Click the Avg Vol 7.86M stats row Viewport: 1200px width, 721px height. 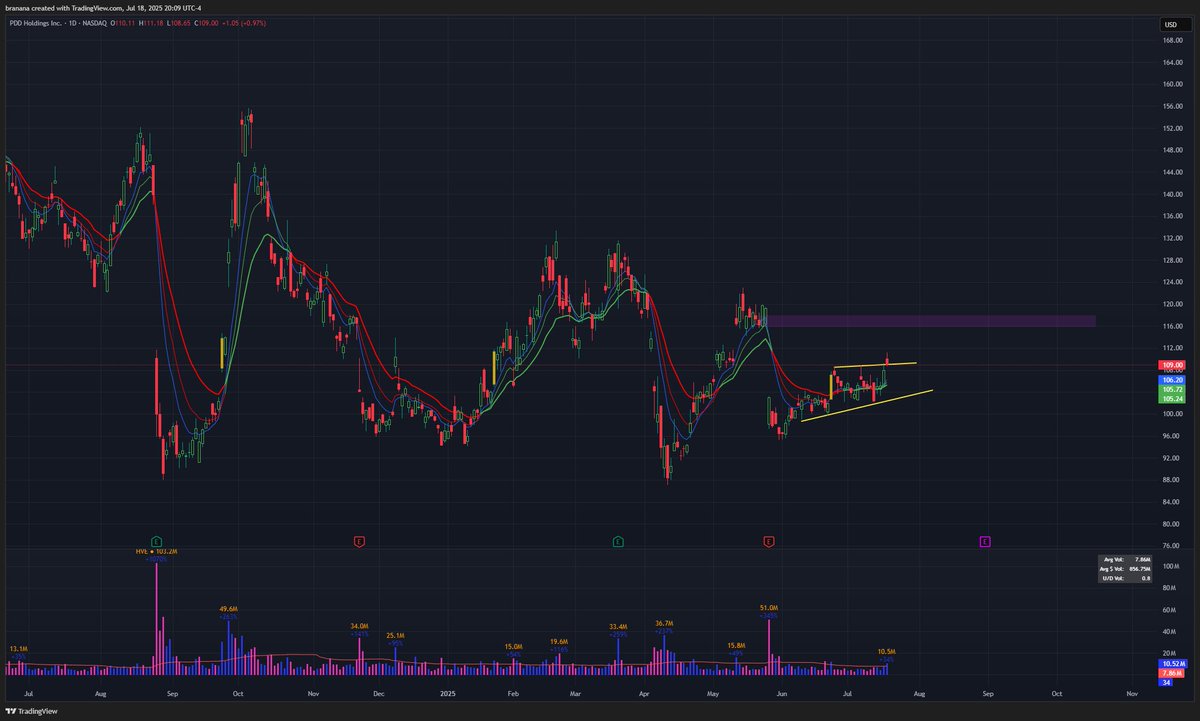[1126, 560]
